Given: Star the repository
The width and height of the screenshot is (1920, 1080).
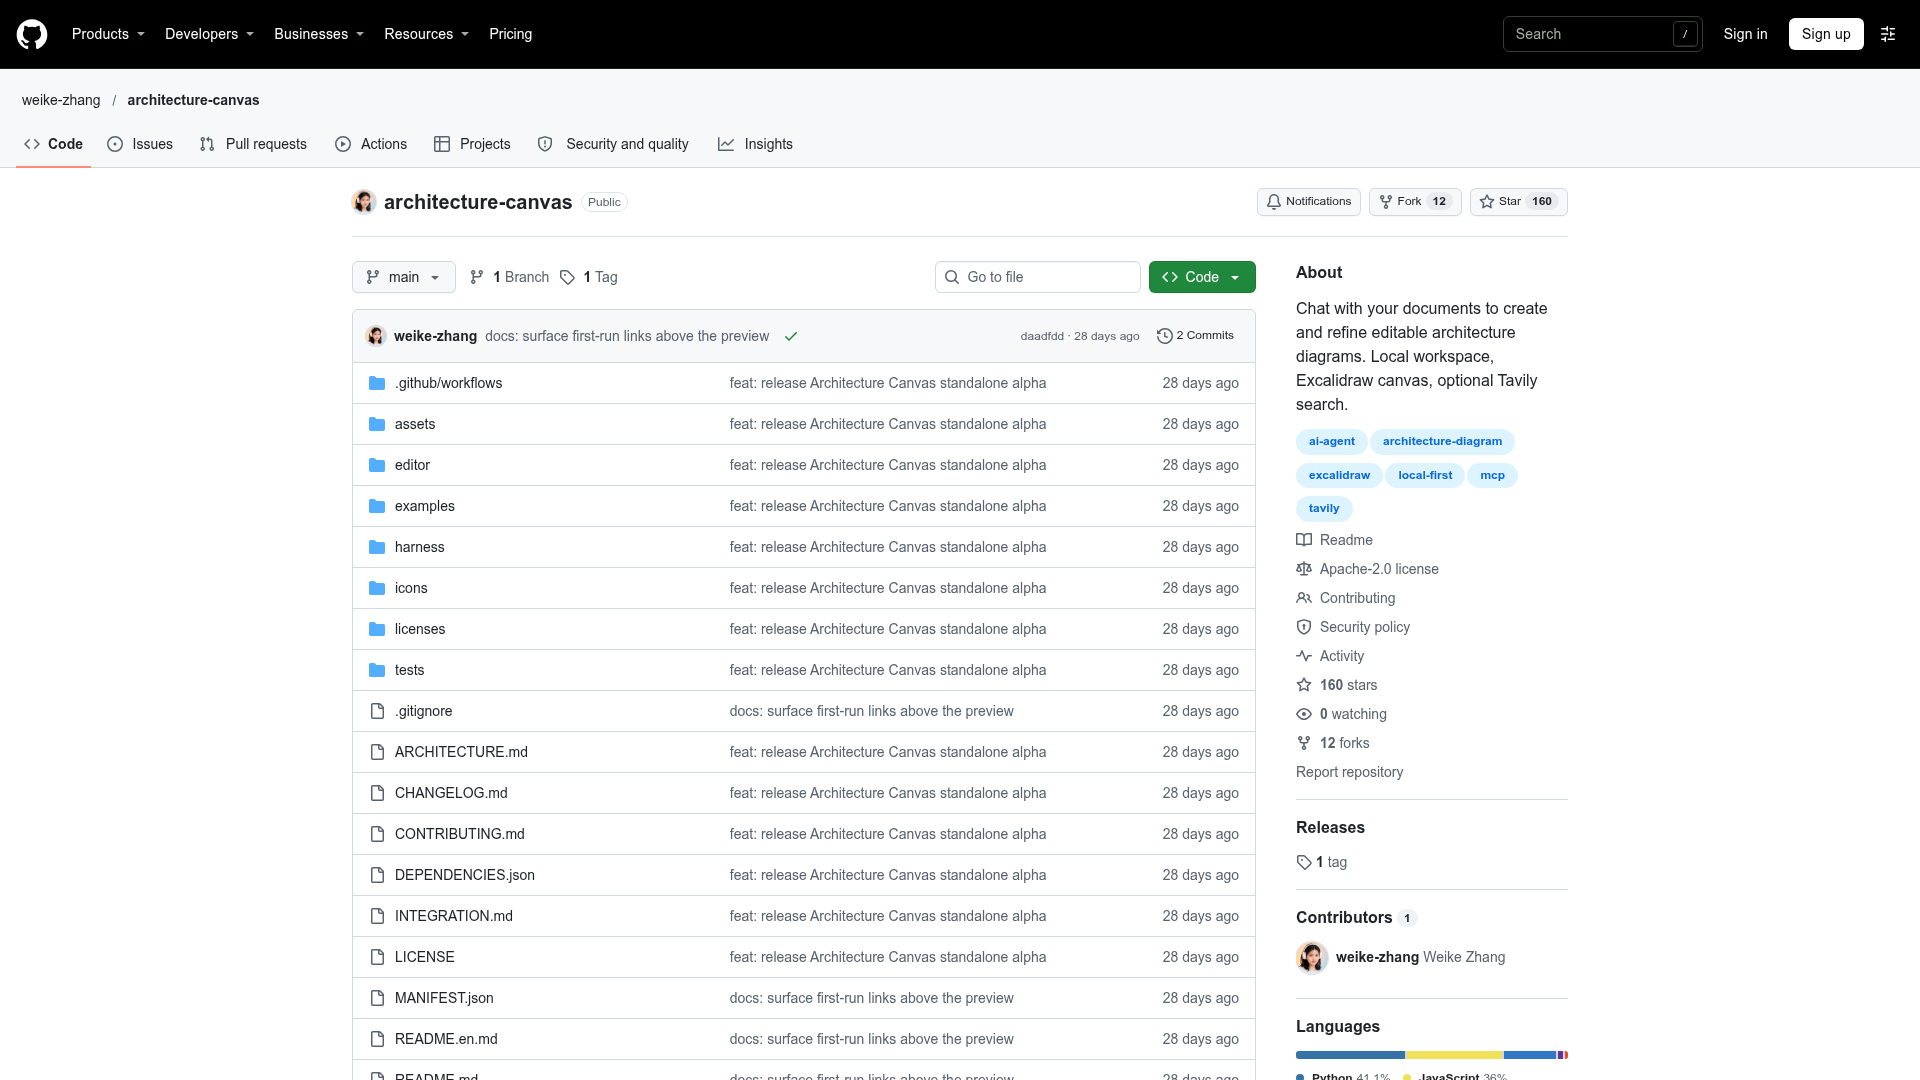Looking at the screenshot, I should click(x=1518, y=202).
